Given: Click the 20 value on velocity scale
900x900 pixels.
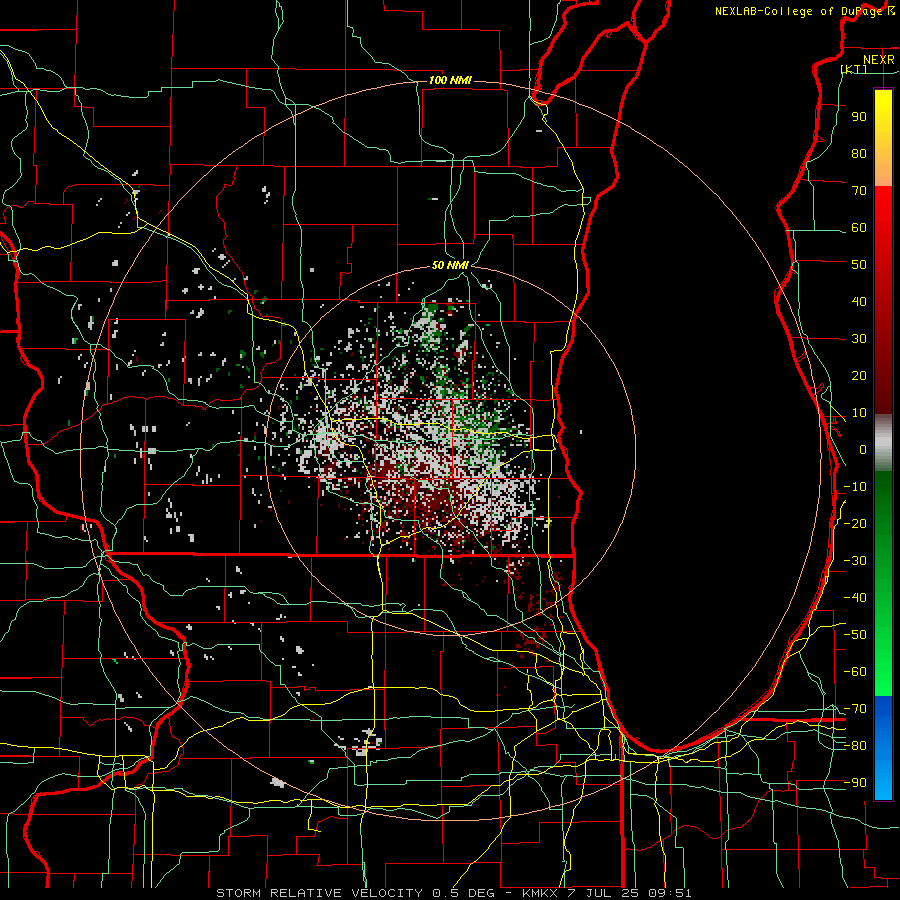Looking at the screenshot, I should point(859,375).
